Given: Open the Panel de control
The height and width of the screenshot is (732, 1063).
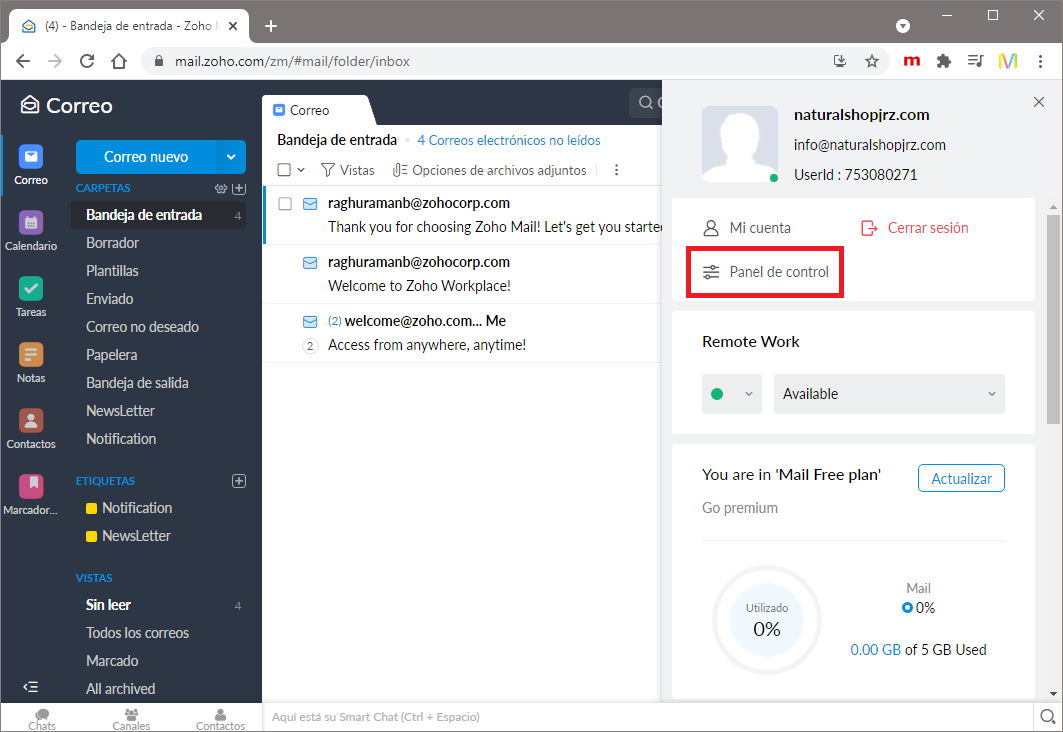Looking at the screenshot, I should pos(765,272).
